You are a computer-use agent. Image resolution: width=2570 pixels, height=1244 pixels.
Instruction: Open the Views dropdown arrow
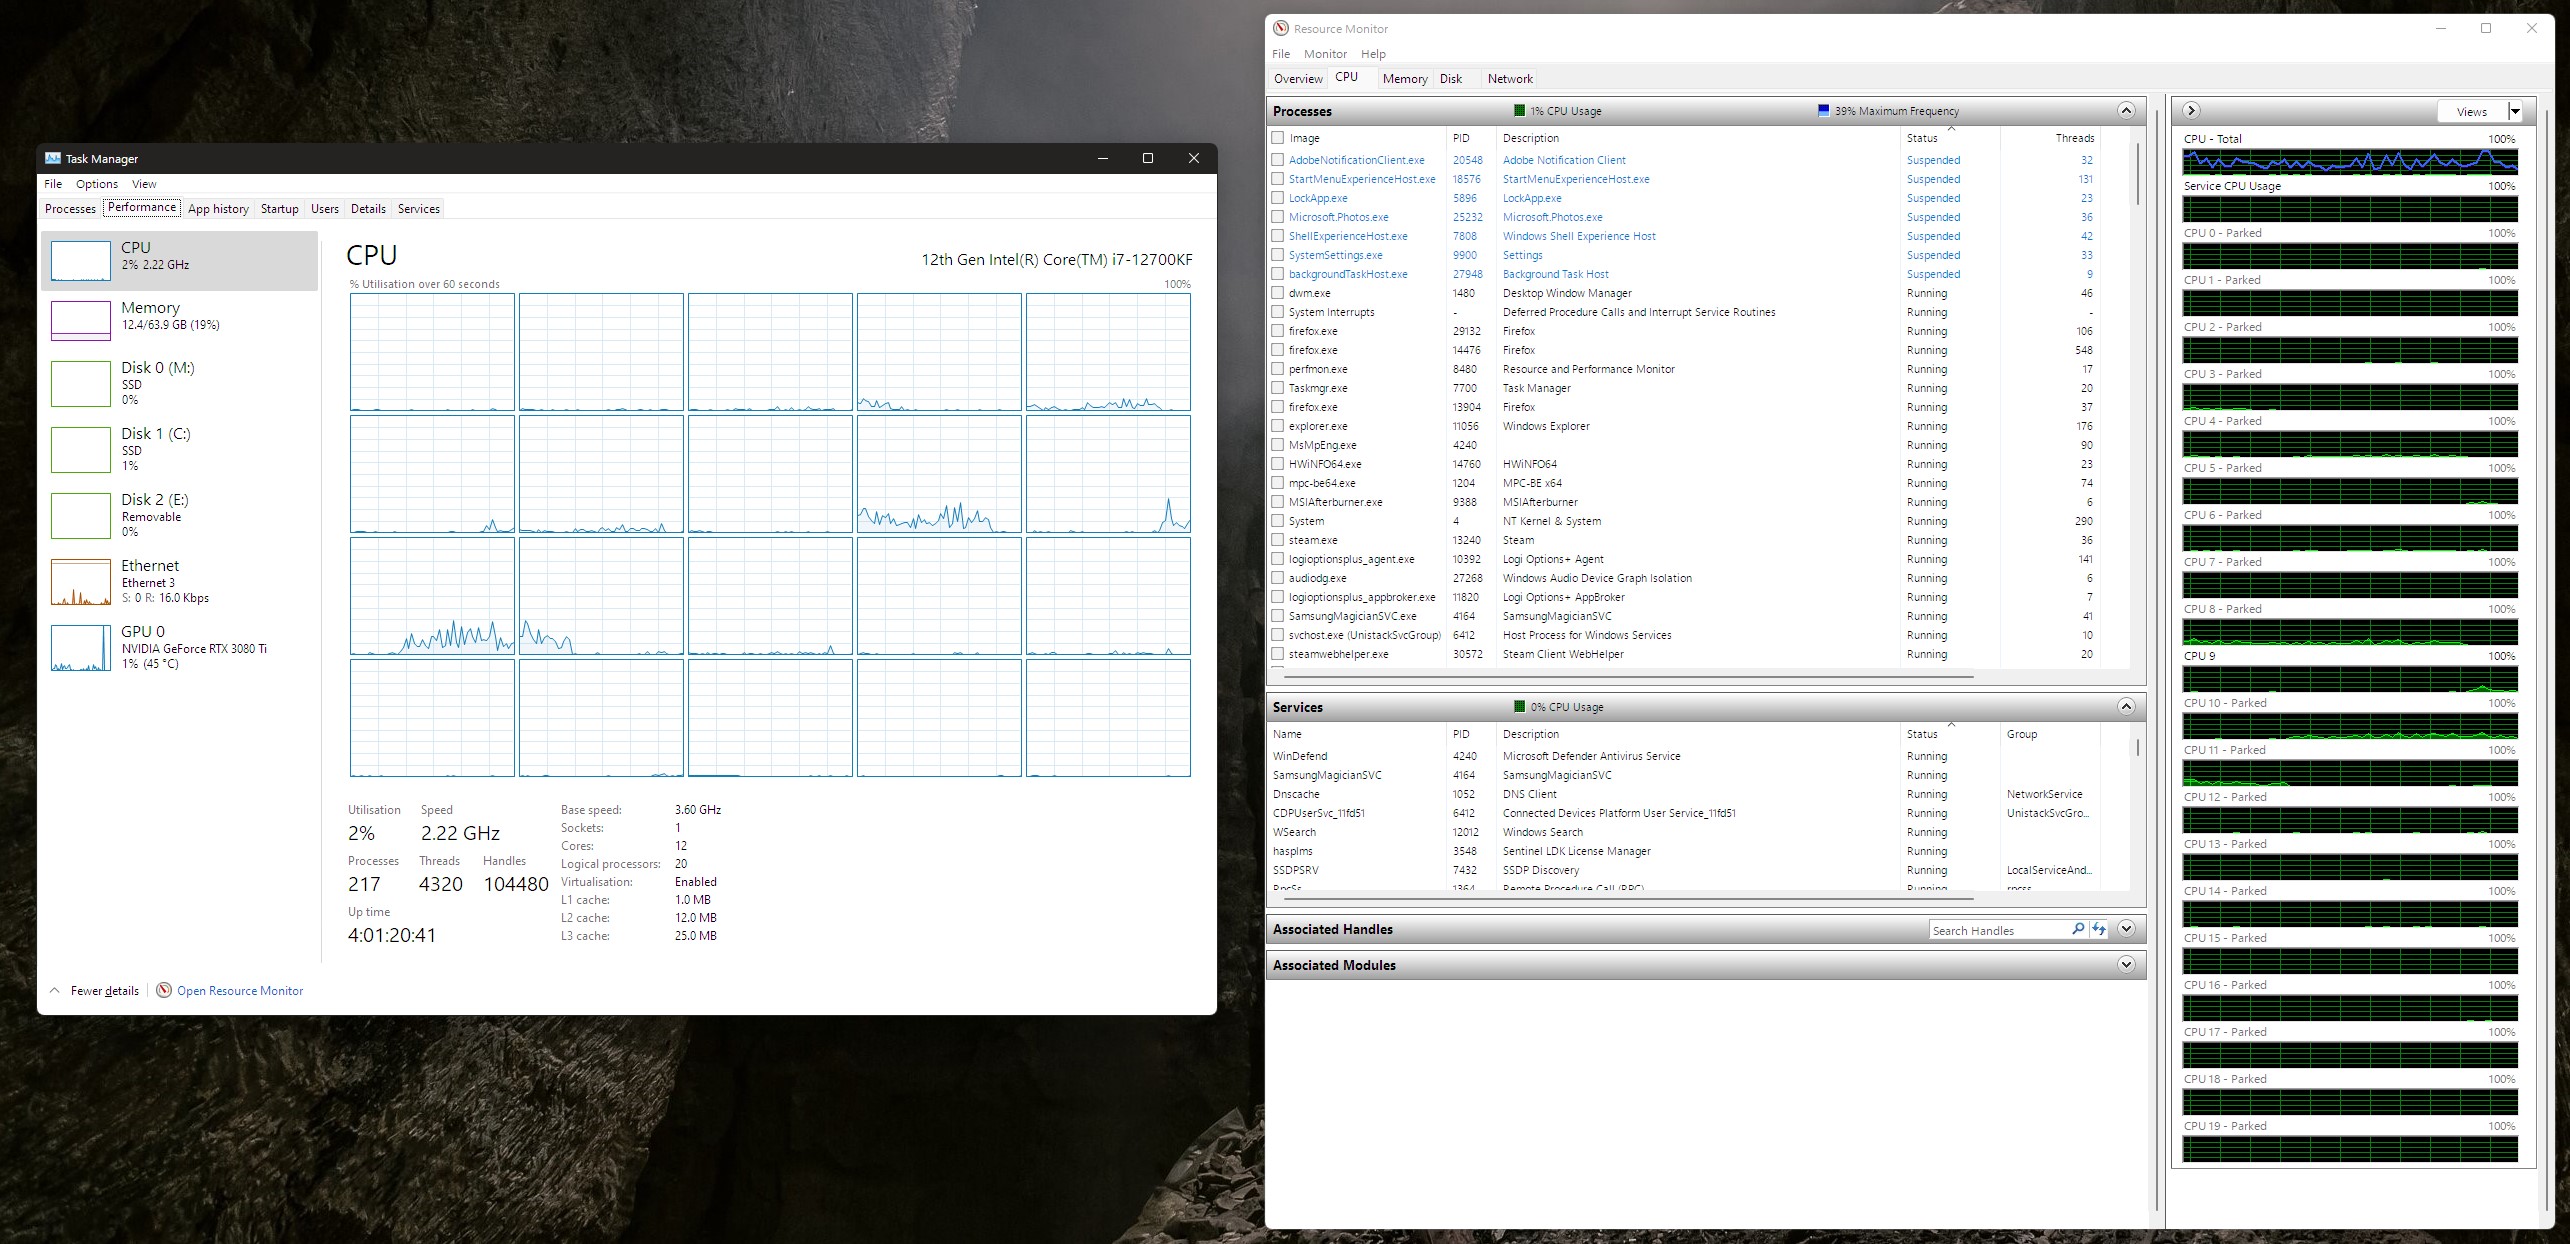(2515, 111)
